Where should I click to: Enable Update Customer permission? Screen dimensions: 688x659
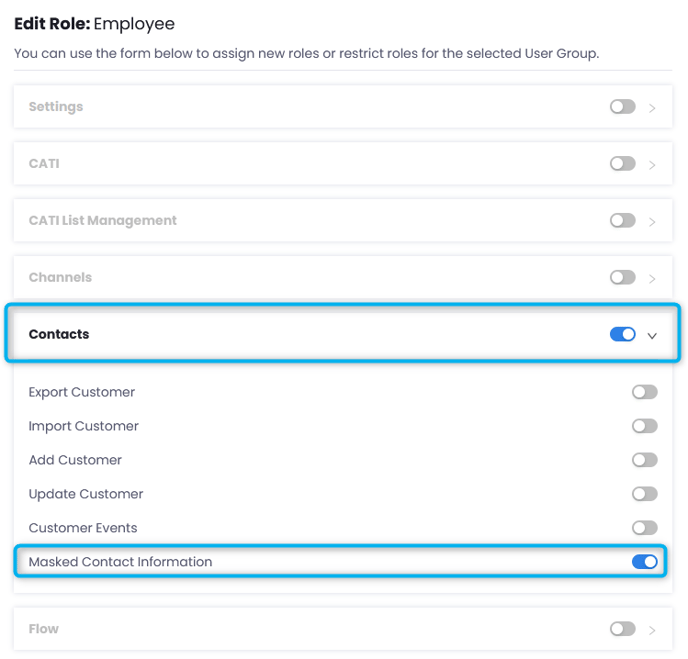click(644, 494)
